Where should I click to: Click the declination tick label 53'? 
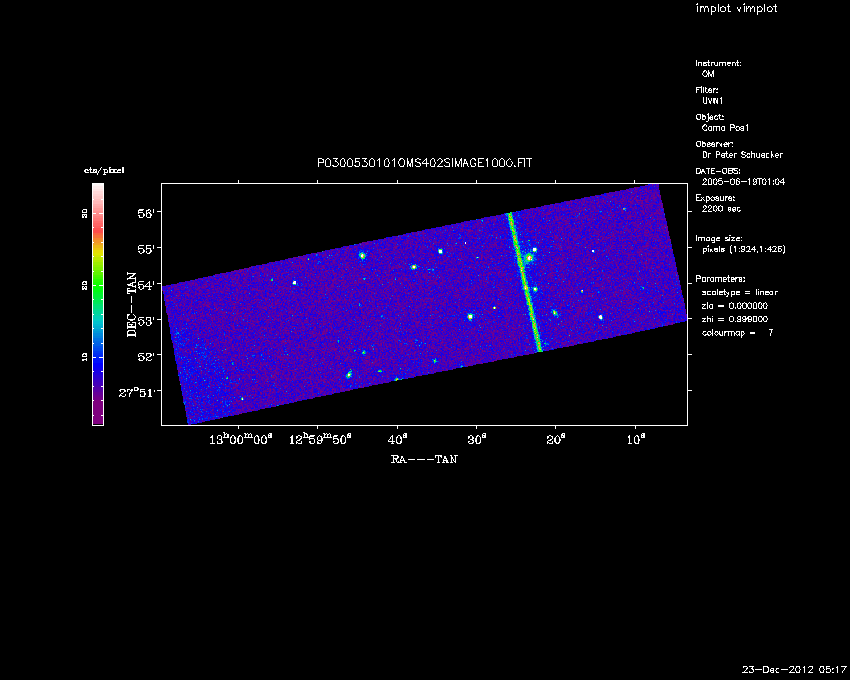pyautogui.click(x=146, y=320)
